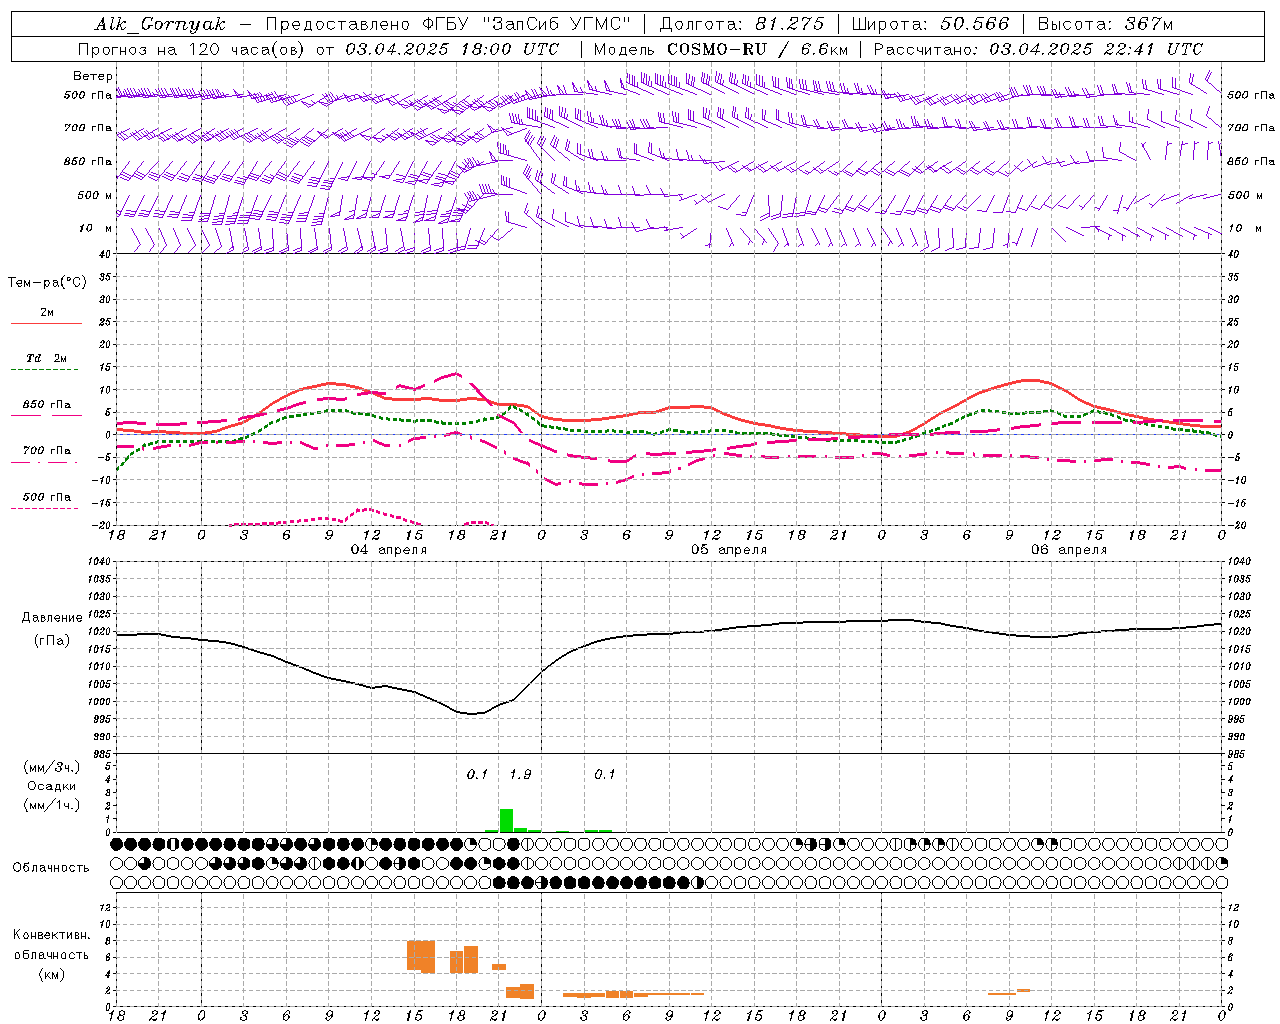The image size is (1280, 1024).
Task: Click the elevation value "Высота: 367м"
Action: pos(1105,24)
